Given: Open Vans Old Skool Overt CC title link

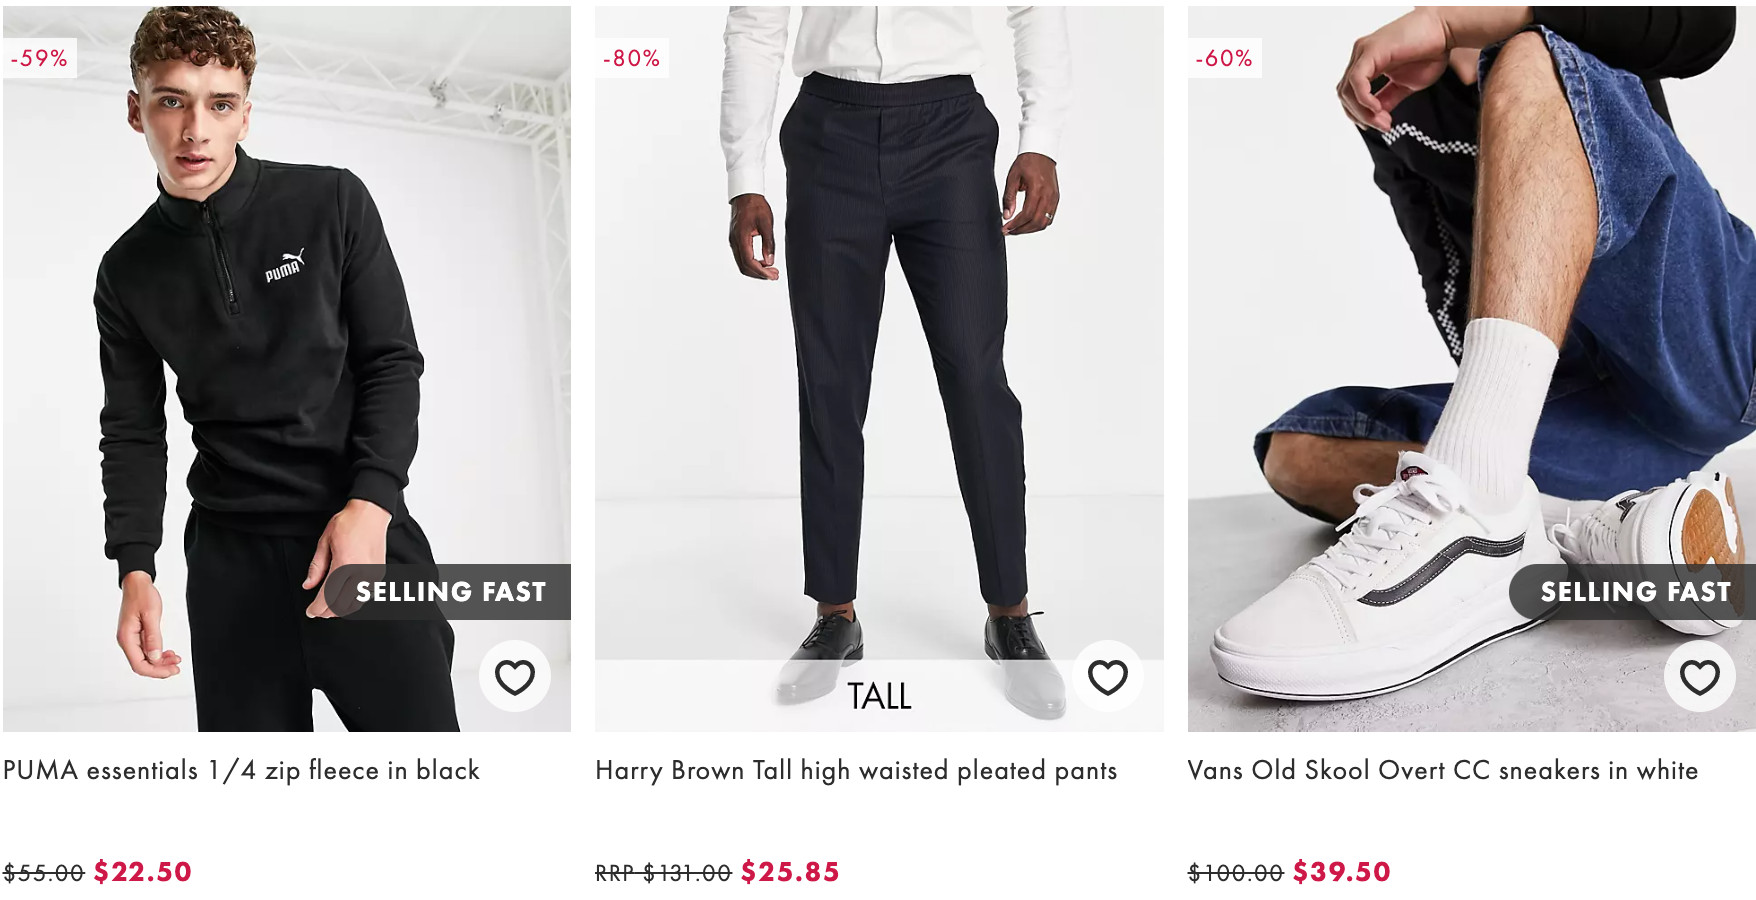Looking at the screenshot, I should (x=1442, y=770).
